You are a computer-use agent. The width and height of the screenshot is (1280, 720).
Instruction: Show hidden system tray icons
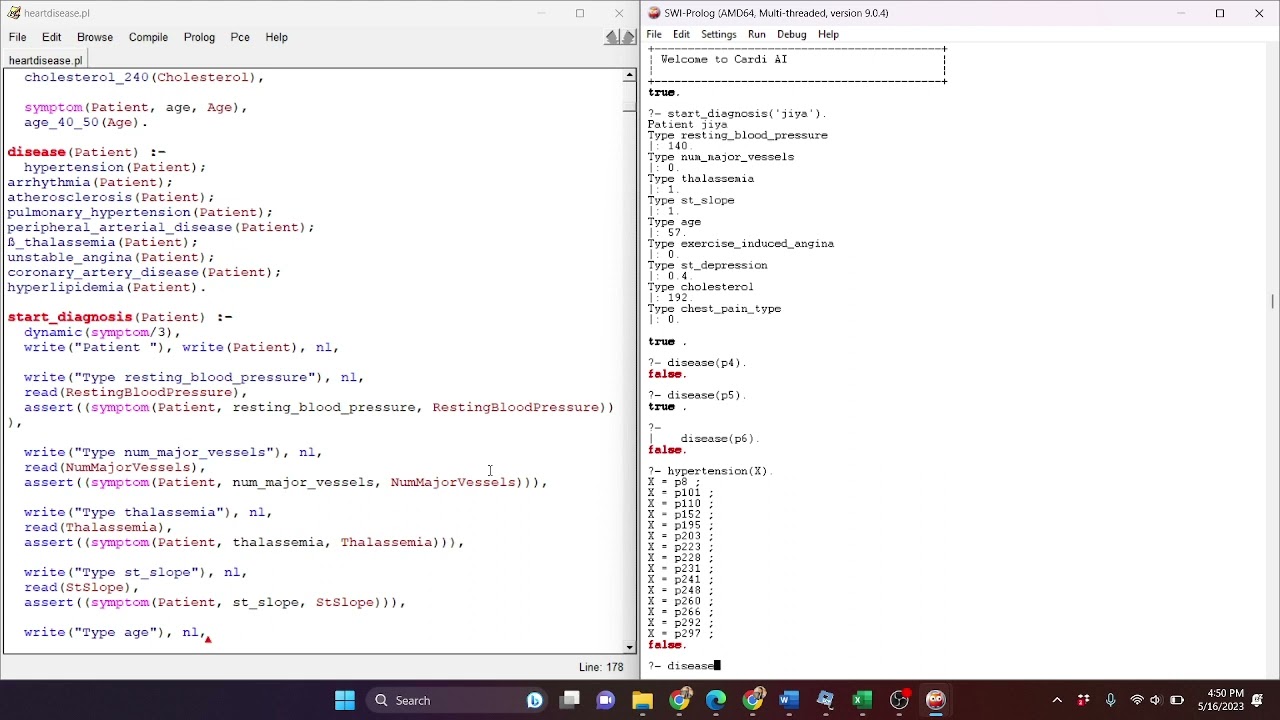click(x=1057, y=700)
